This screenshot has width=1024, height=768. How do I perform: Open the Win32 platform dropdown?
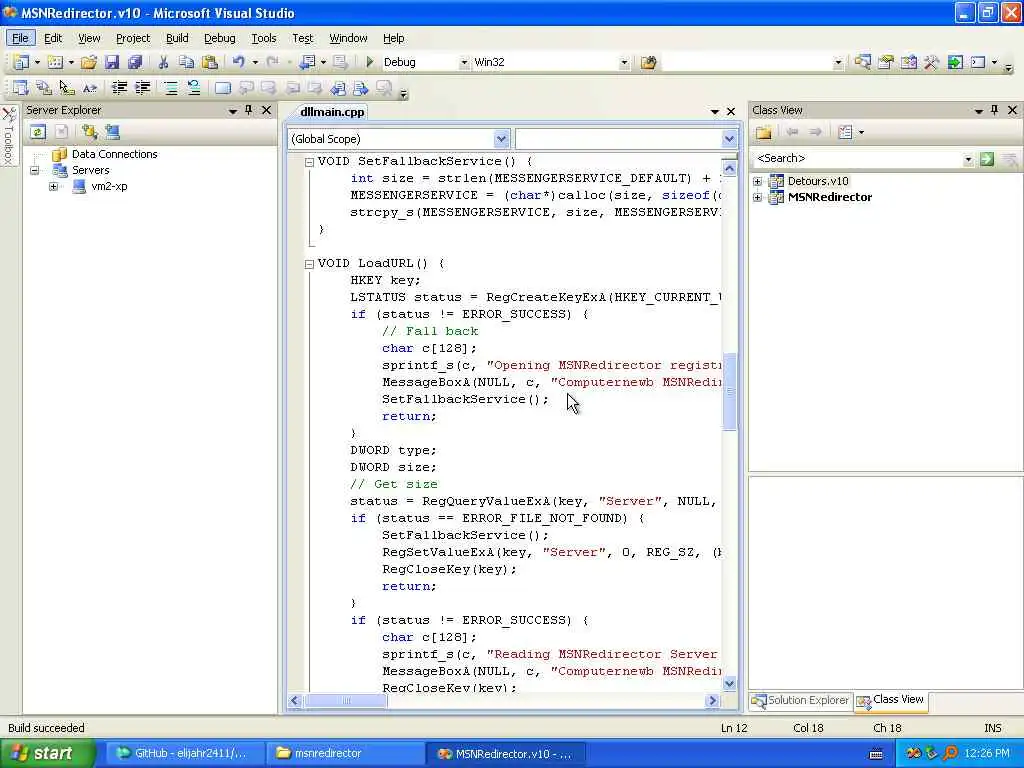tap(624, 63)
